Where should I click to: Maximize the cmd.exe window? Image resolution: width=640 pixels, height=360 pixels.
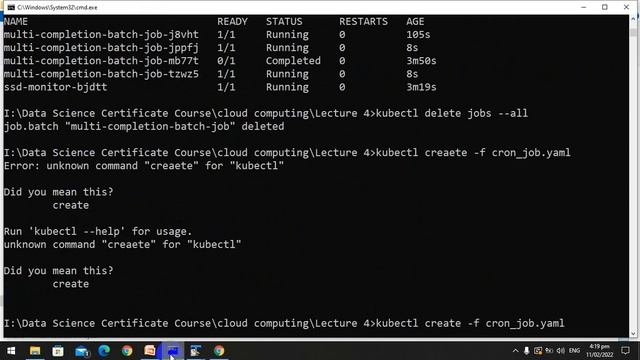605,7
